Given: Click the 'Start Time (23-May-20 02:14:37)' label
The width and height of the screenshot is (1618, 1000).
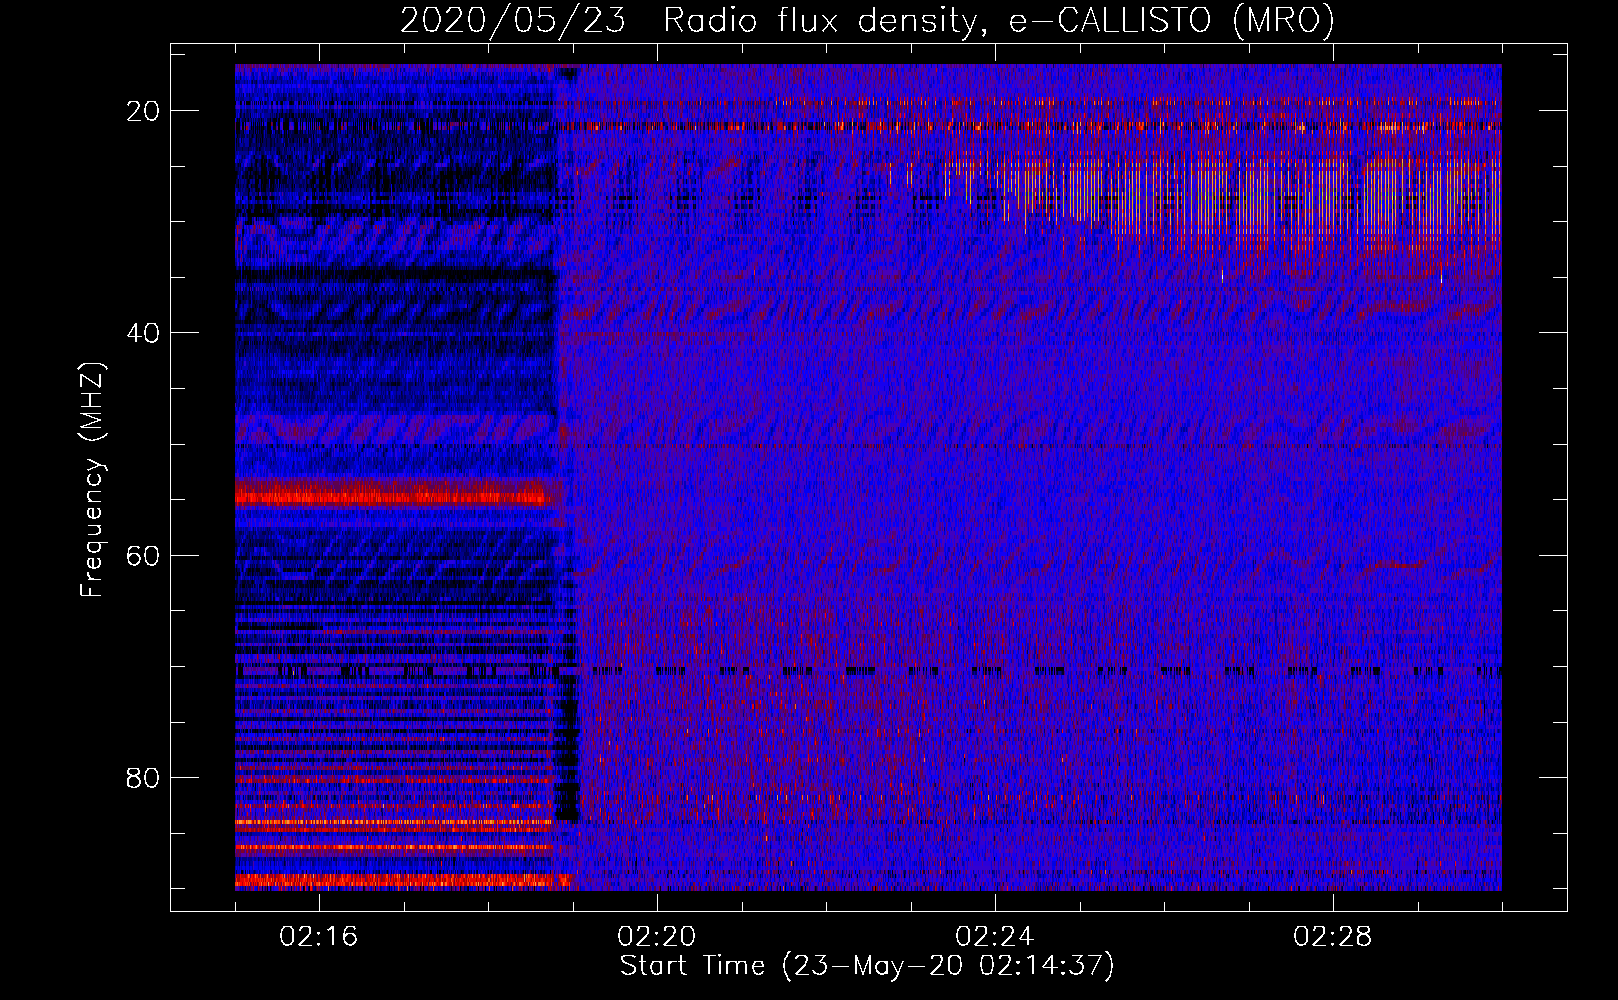Looking at the screenshot, I should click(867, 966).
